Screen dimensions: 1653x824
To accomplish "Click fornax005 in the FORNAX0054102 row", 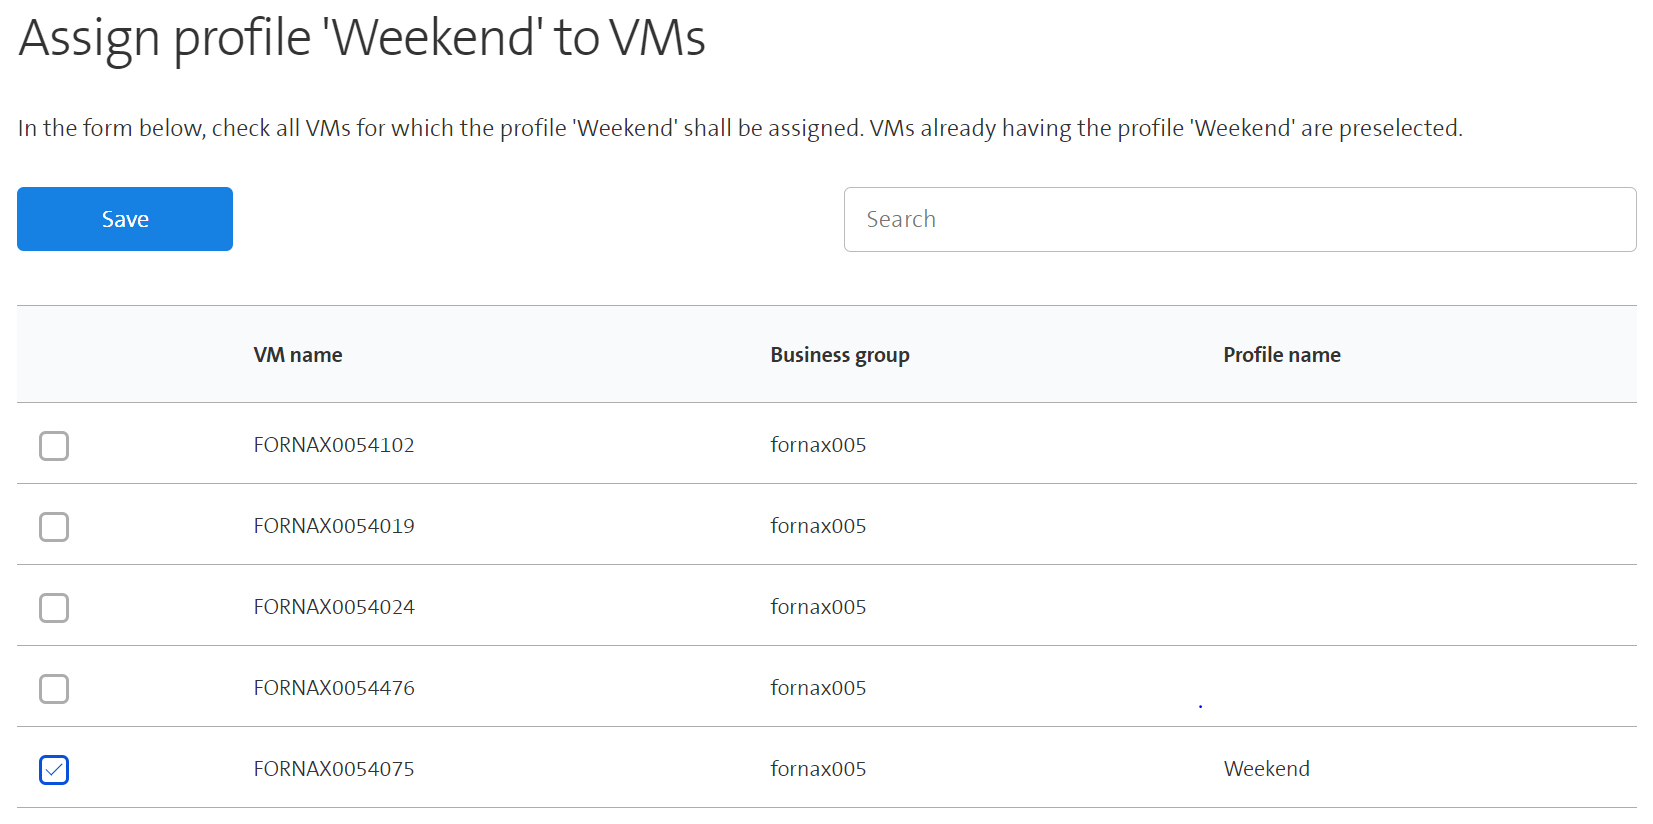I will (818, 445).
